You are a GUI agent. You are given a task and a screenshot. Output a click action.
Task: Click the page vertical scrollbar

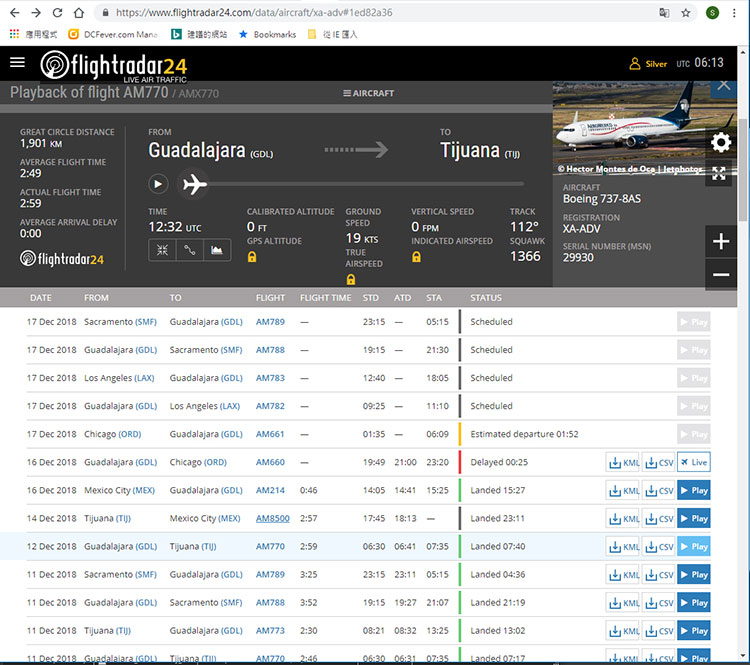point(743,170)
